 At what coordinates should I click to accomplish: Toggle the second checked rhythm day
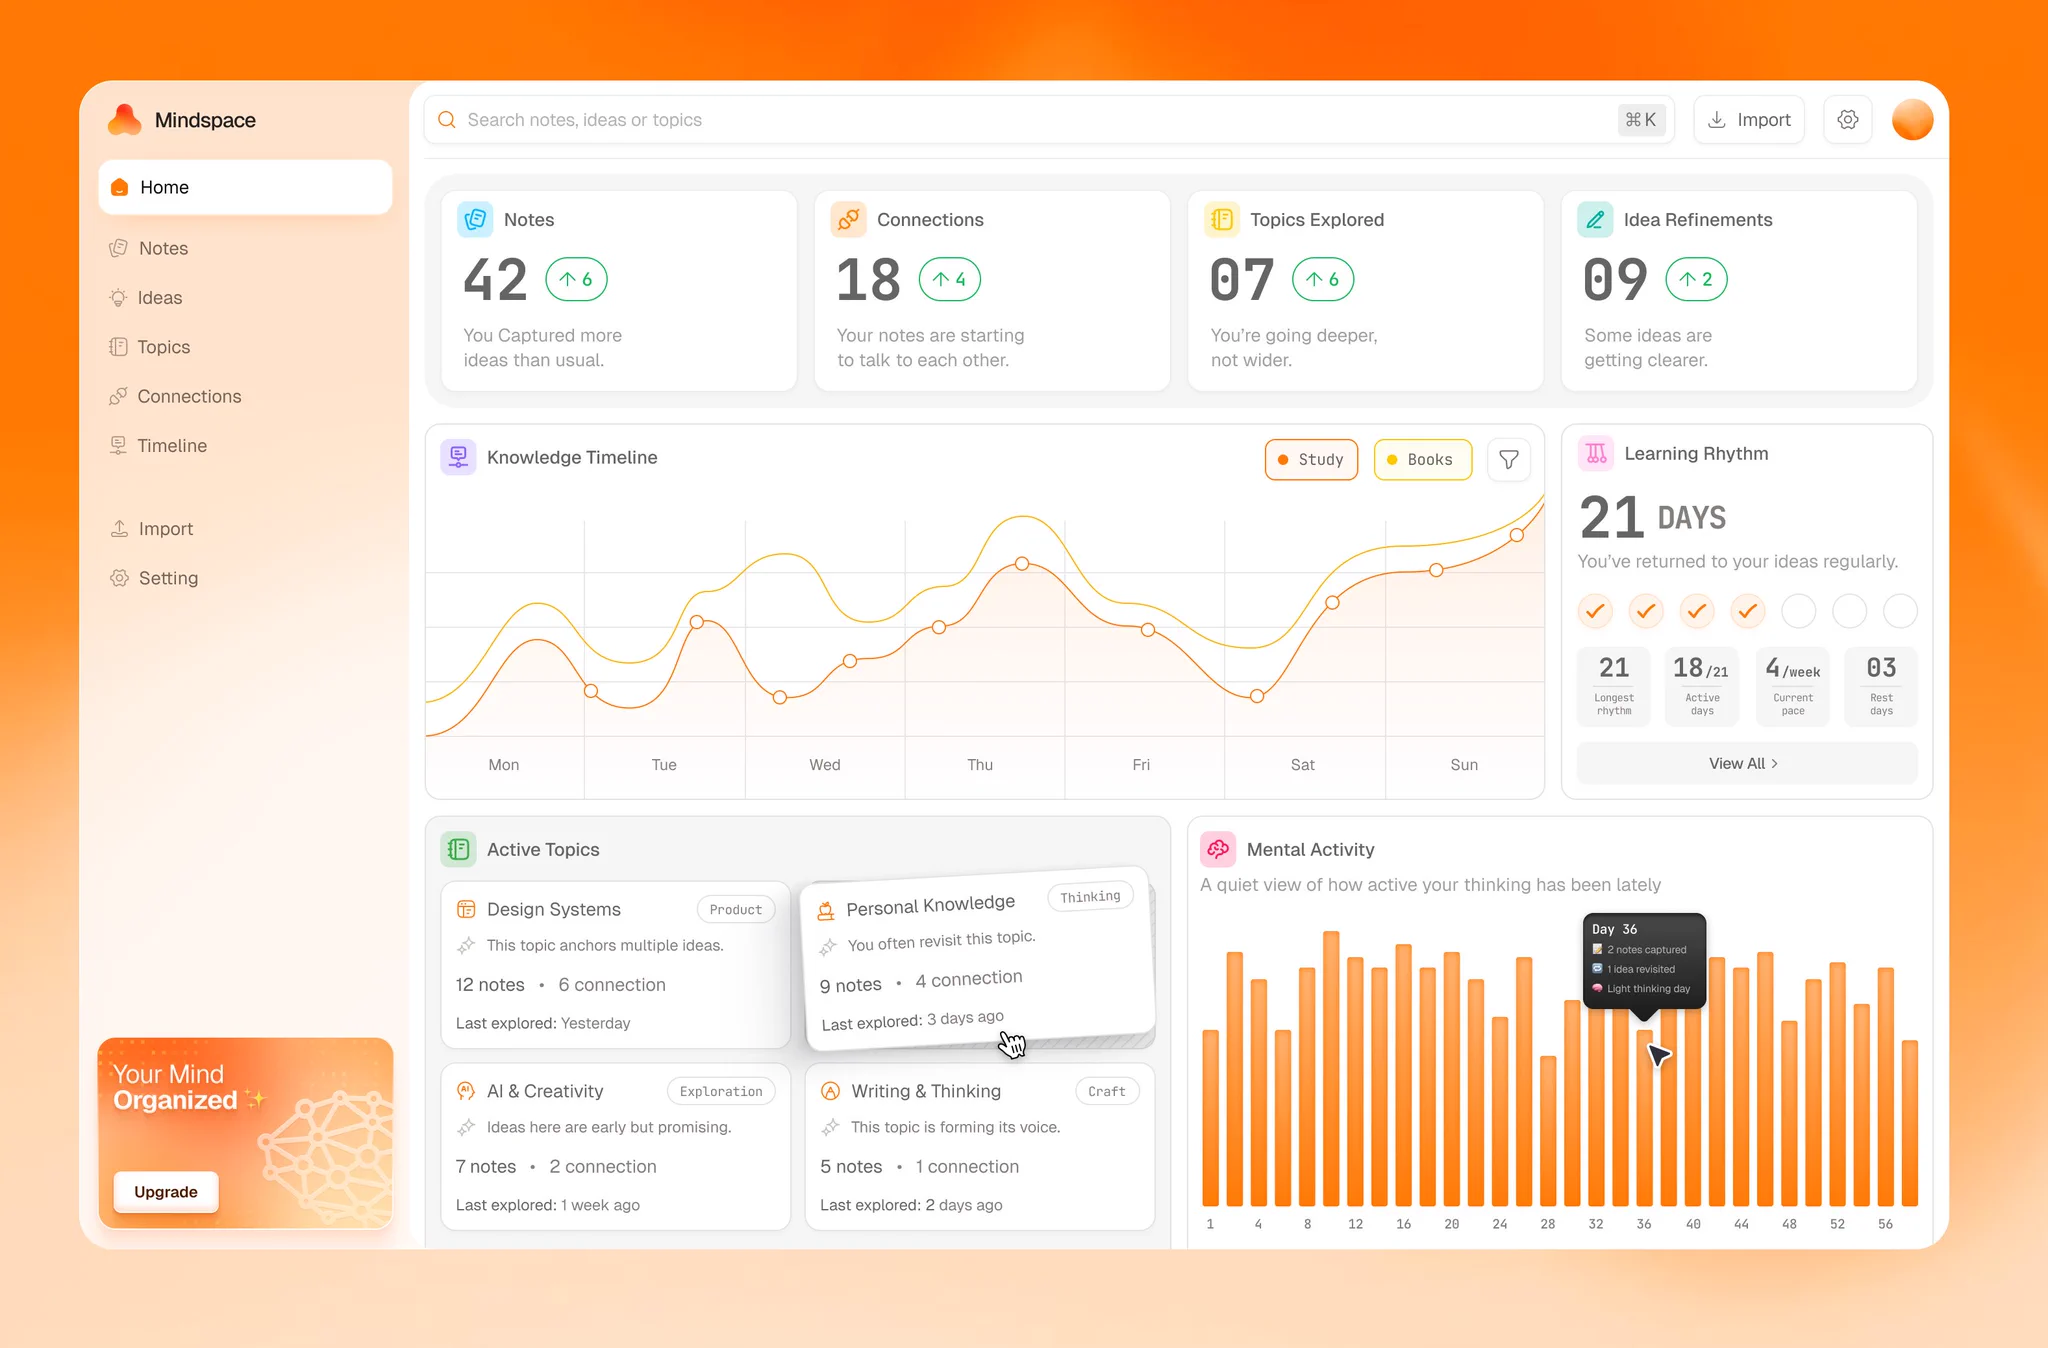[1646, 610]
